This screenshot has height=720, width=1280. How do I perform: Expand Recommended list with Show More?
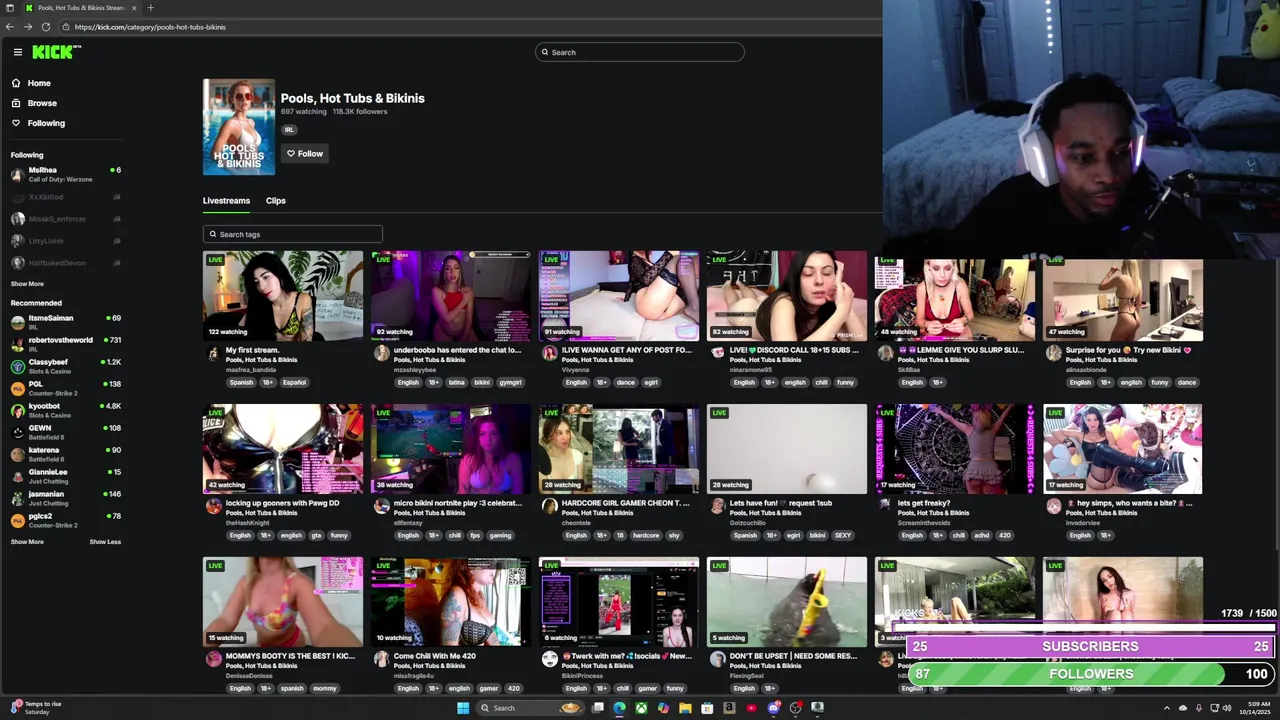27,542
